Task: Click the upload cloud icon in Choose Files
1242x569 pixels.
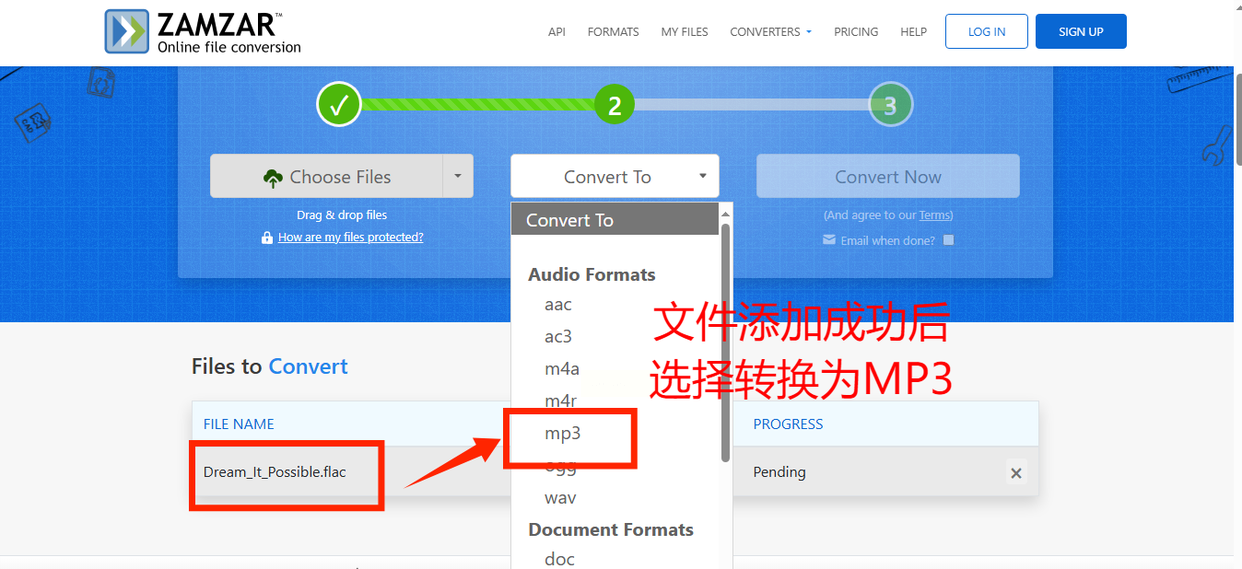Action: point(273,178)
